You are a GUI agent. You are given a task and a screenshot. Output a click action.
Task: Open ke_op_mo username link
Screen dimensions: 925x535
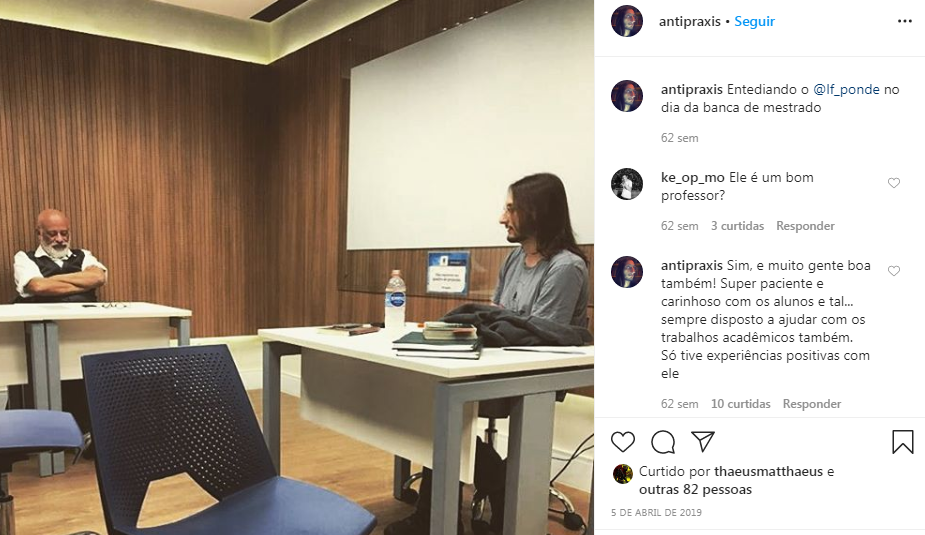[693, 178]
